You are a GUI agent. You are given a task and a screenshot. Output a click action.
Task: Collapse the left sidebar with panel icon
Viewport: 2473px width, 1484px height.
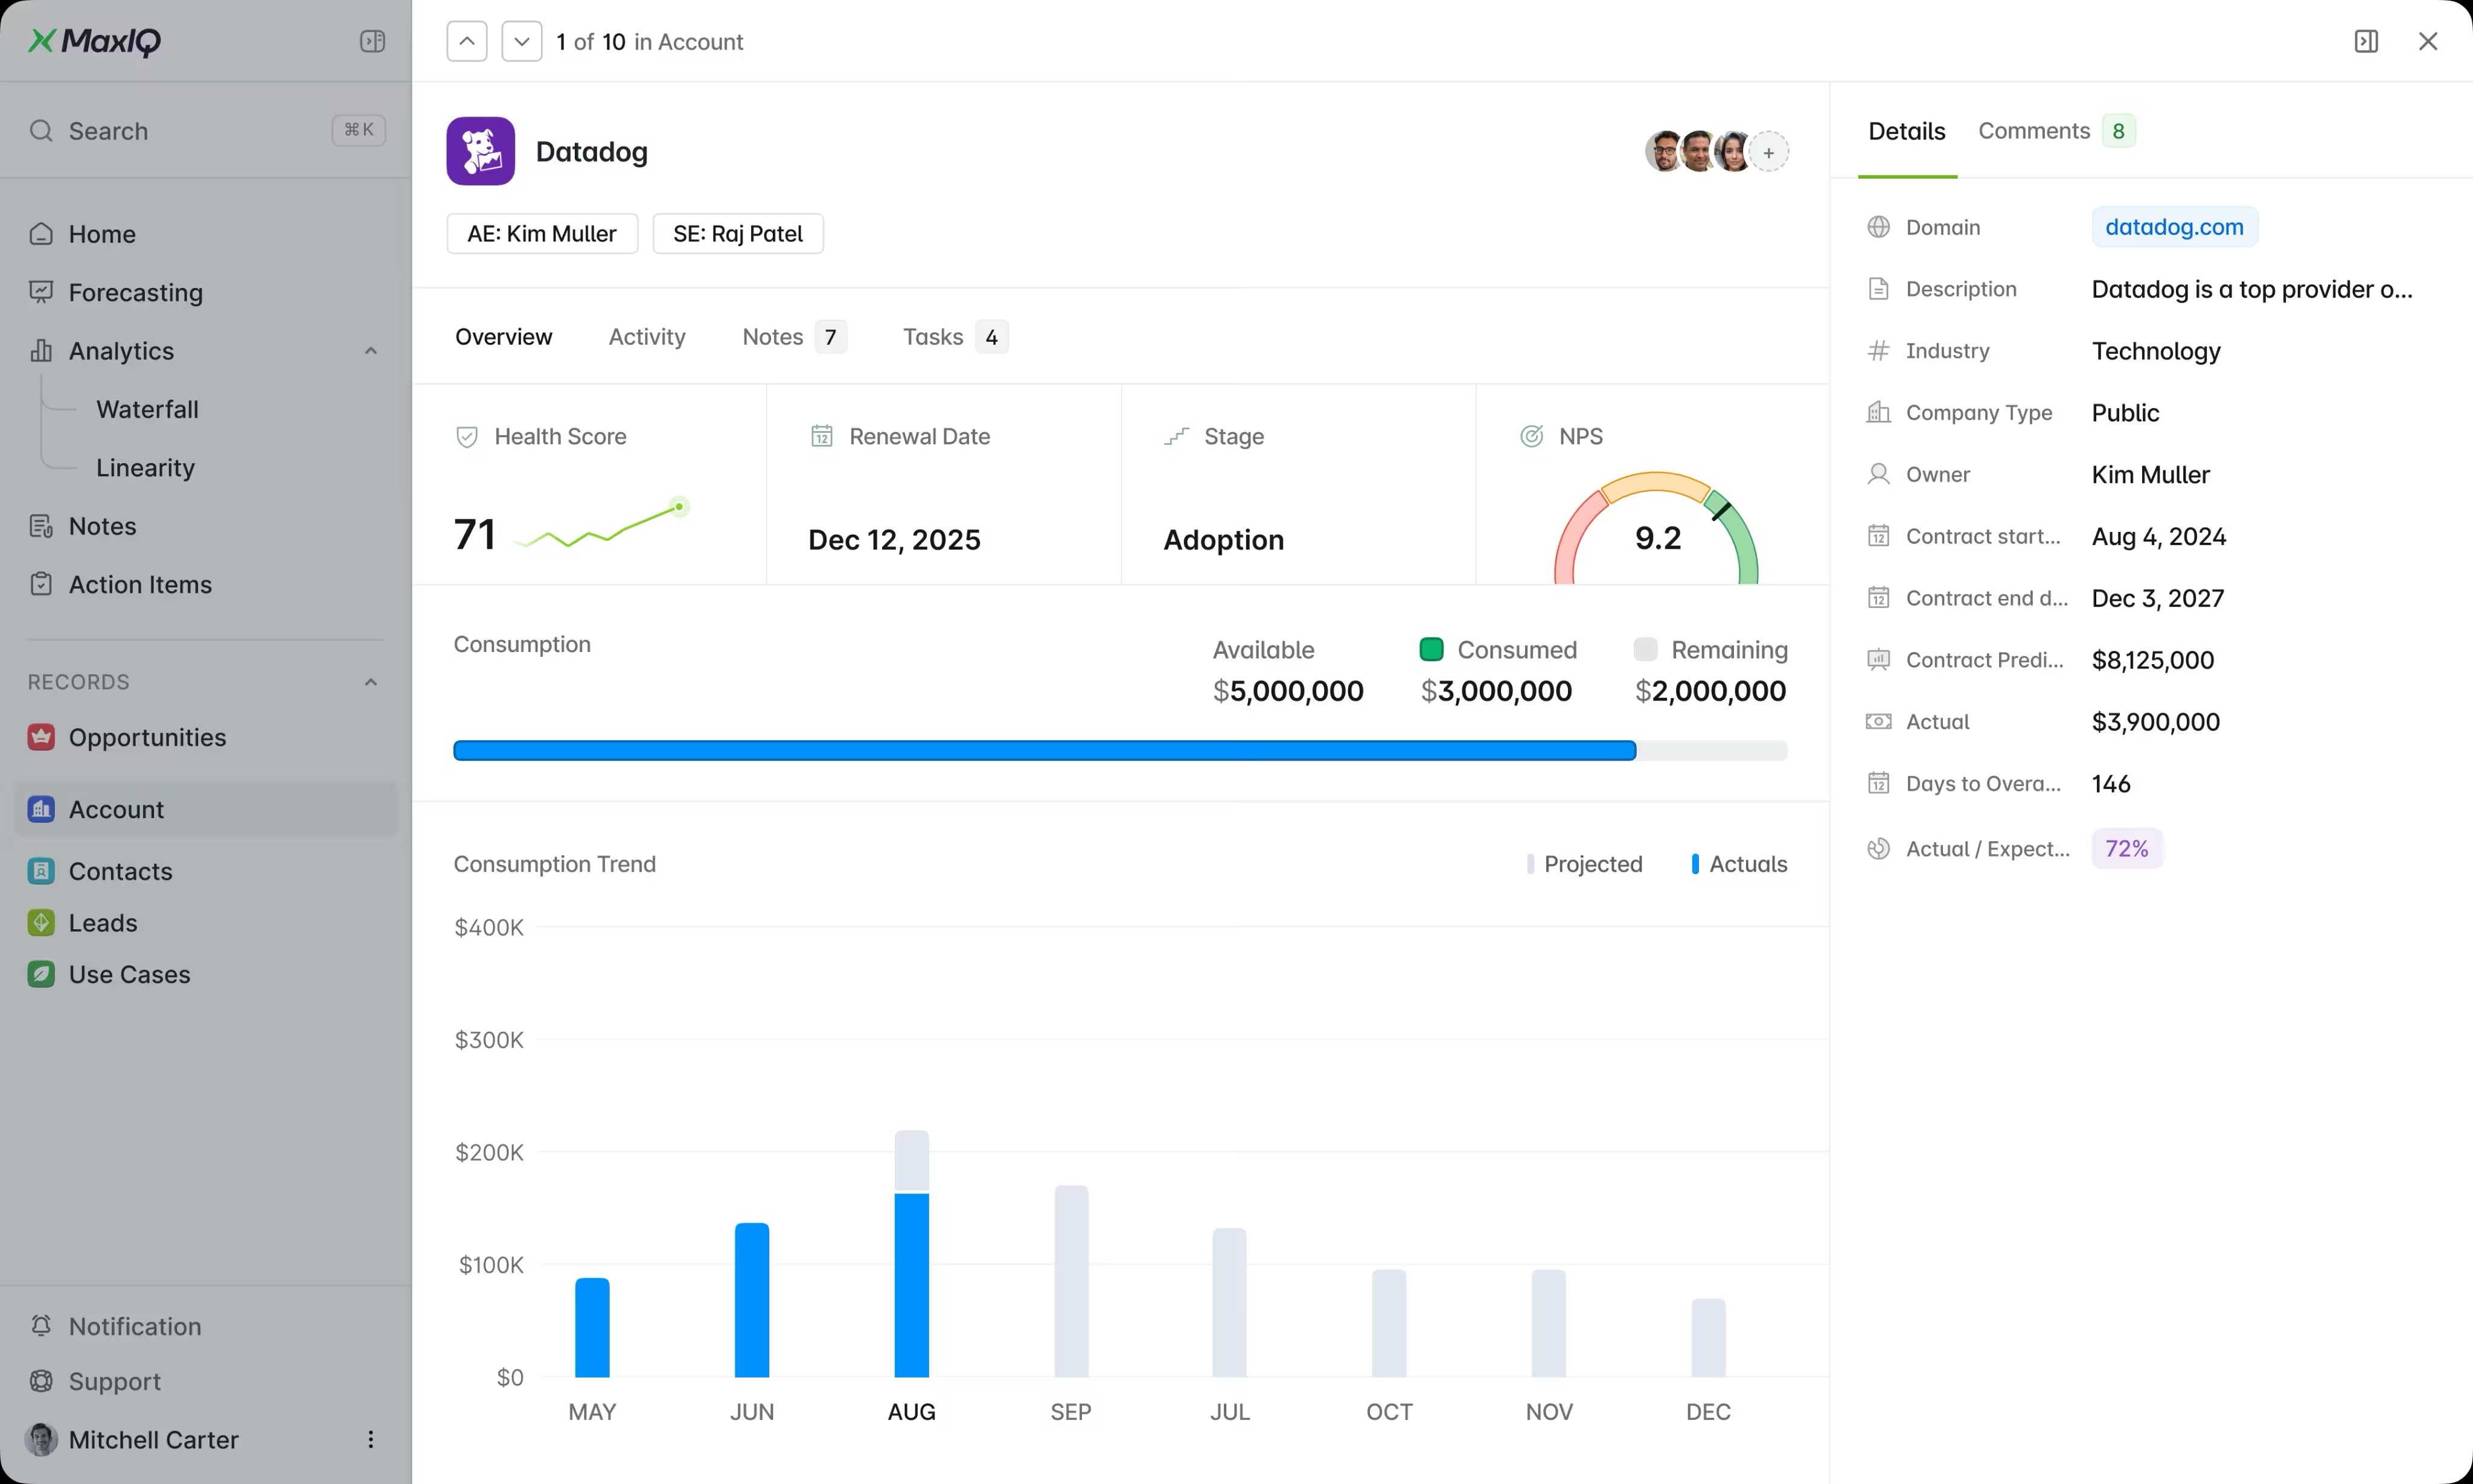pos(372,41)
